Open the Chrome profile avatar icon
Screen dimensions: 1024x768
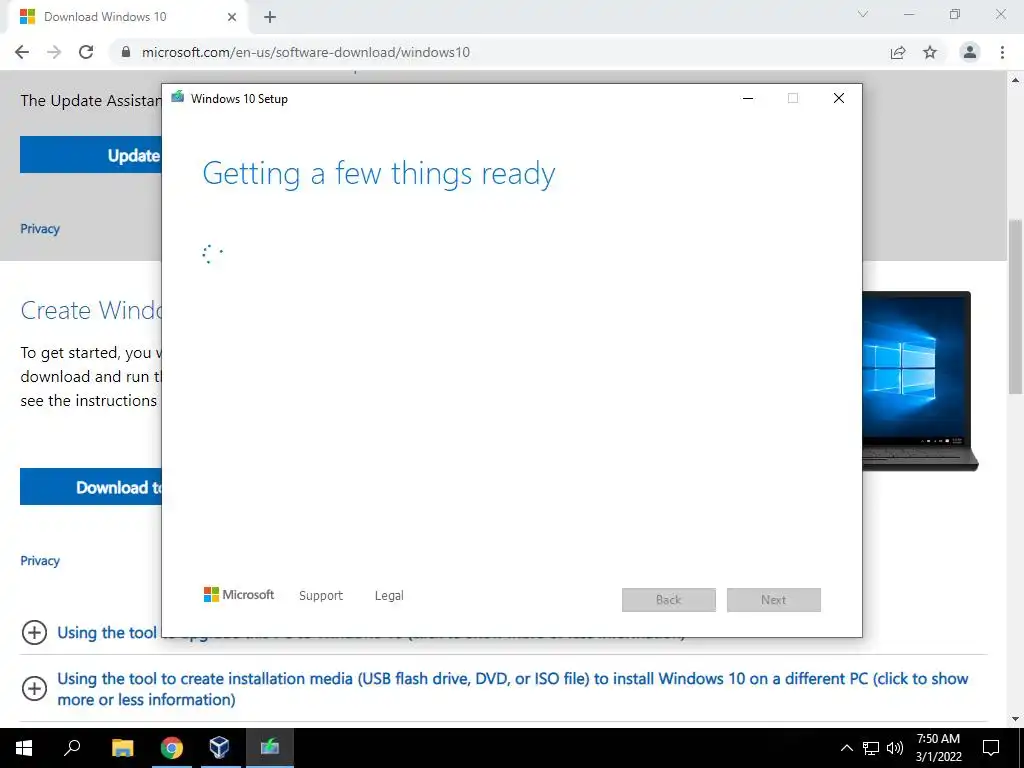click(x=970, y=52)
